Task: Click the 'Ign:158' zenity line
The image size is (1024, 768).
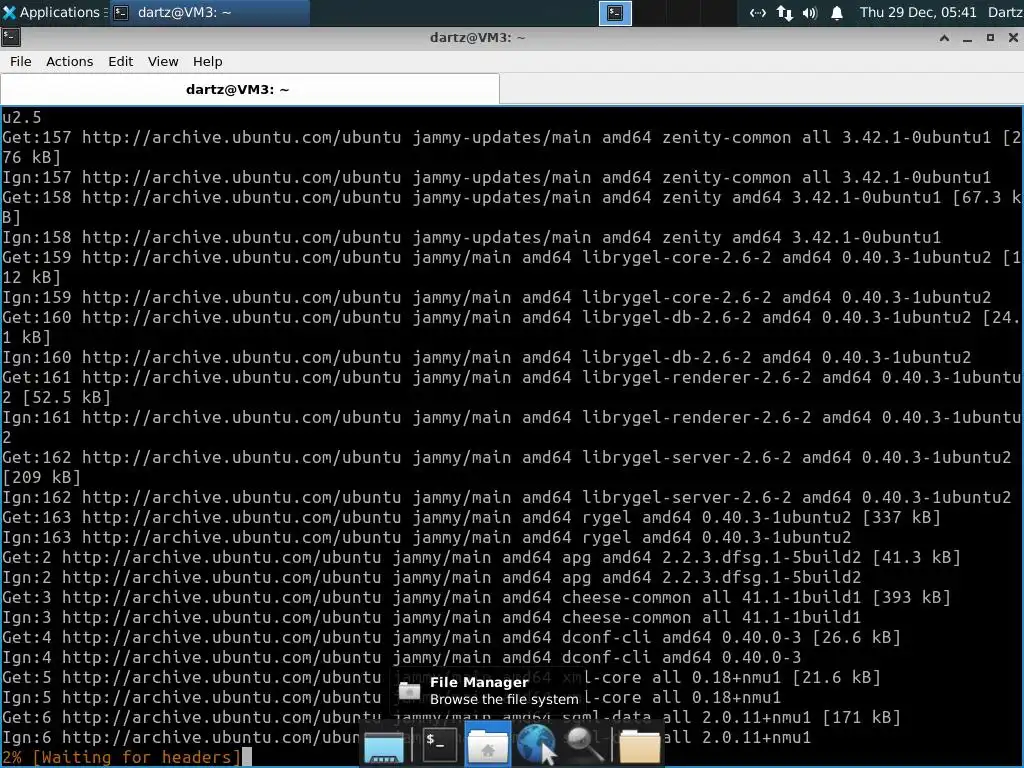Action: coord(472,238)
